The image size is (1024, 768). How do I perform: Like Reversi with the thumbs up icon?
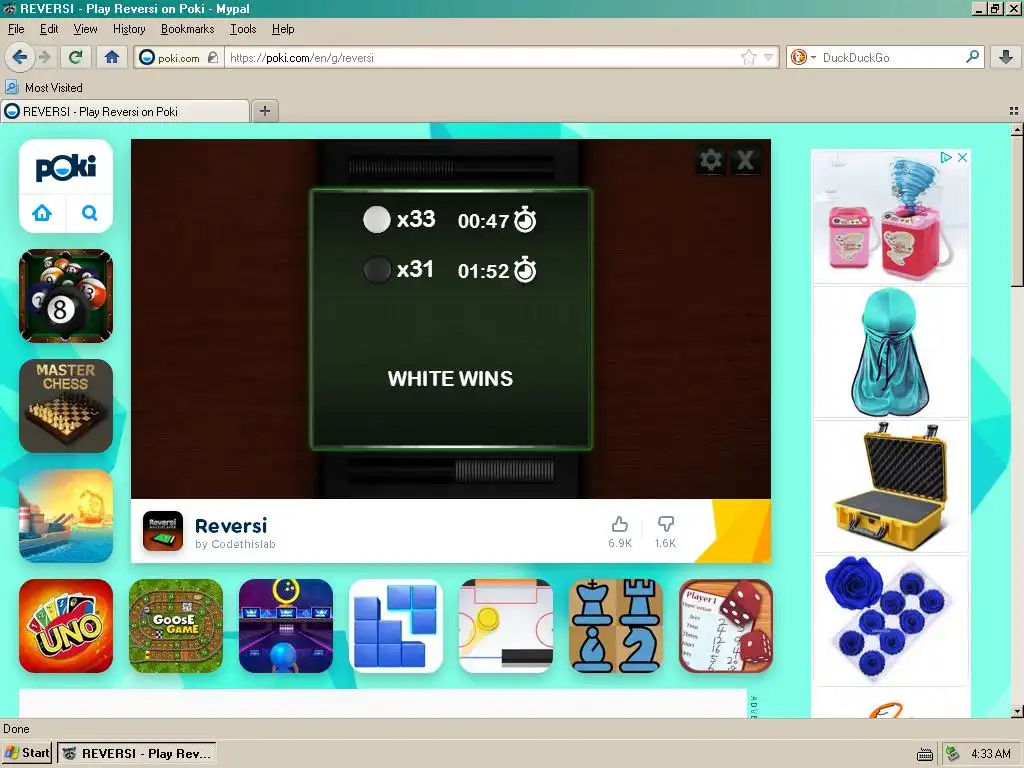(620, 524)
